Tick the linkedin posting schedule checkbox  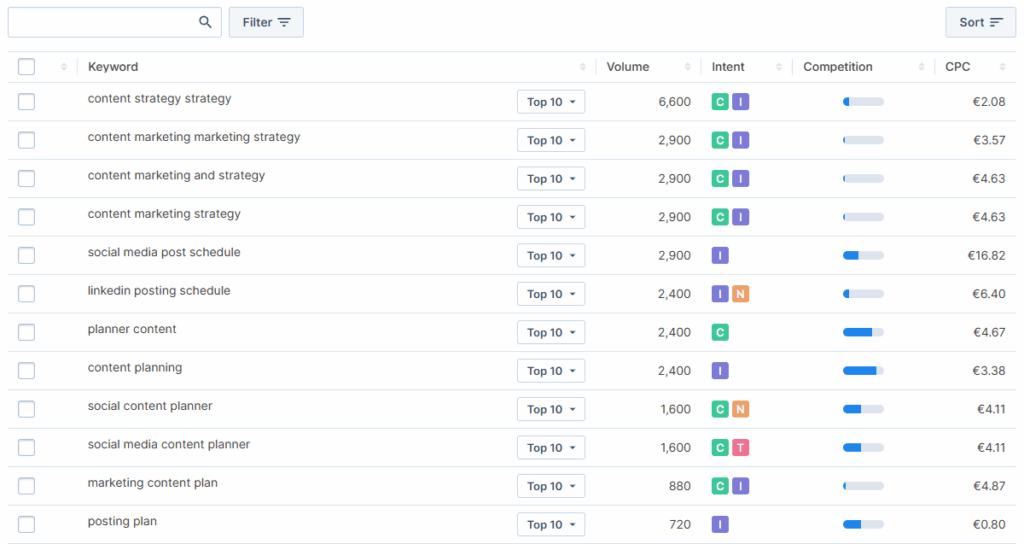[27, 294]
